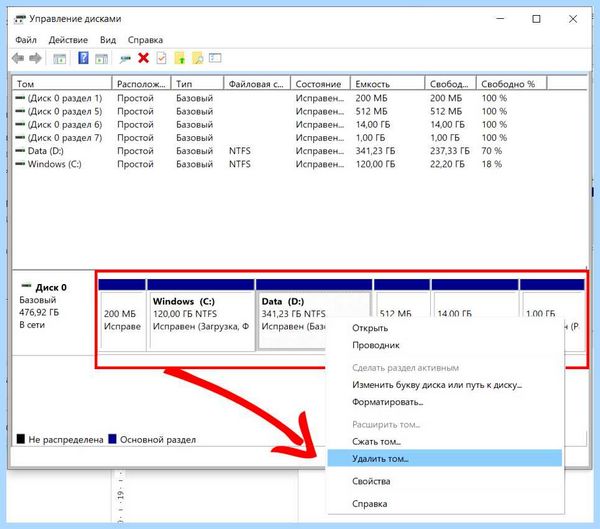
Task: Show or hide the console tree toolbar icon
Action: coord(59,59)
